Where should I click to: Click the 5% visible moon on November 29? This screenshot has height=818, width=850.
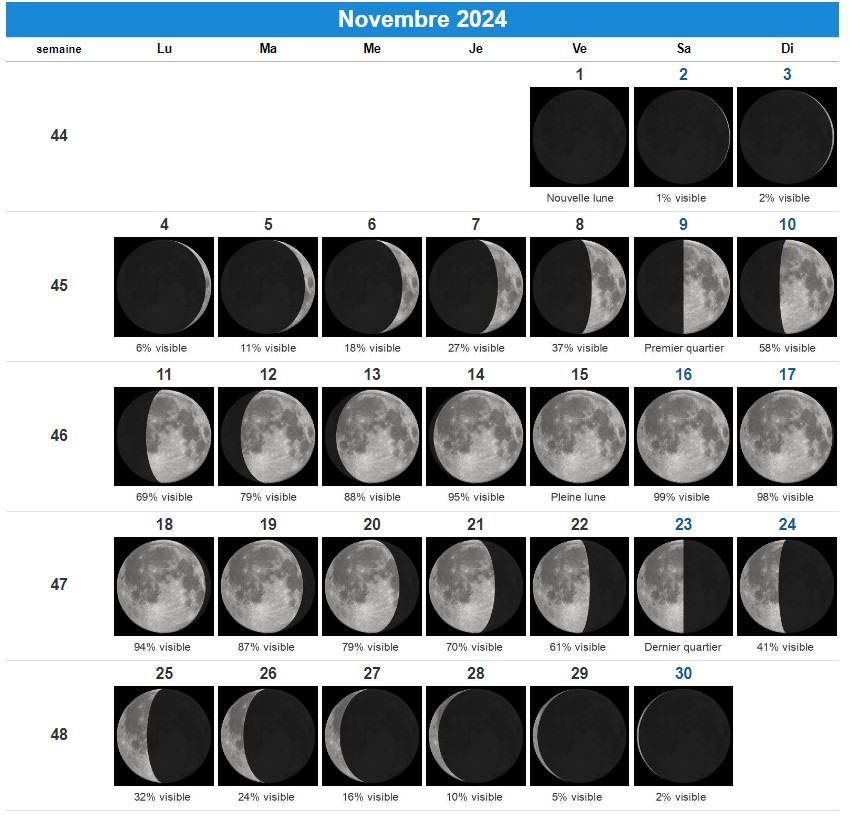pos(579,736)
